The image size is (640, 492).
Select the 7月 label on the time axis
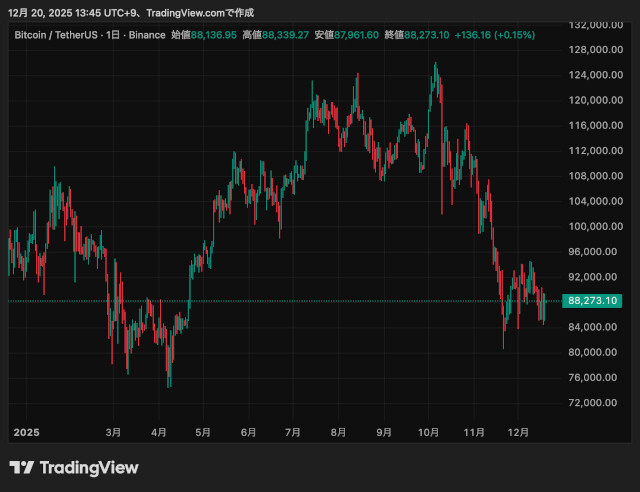[x=293, y=432]
